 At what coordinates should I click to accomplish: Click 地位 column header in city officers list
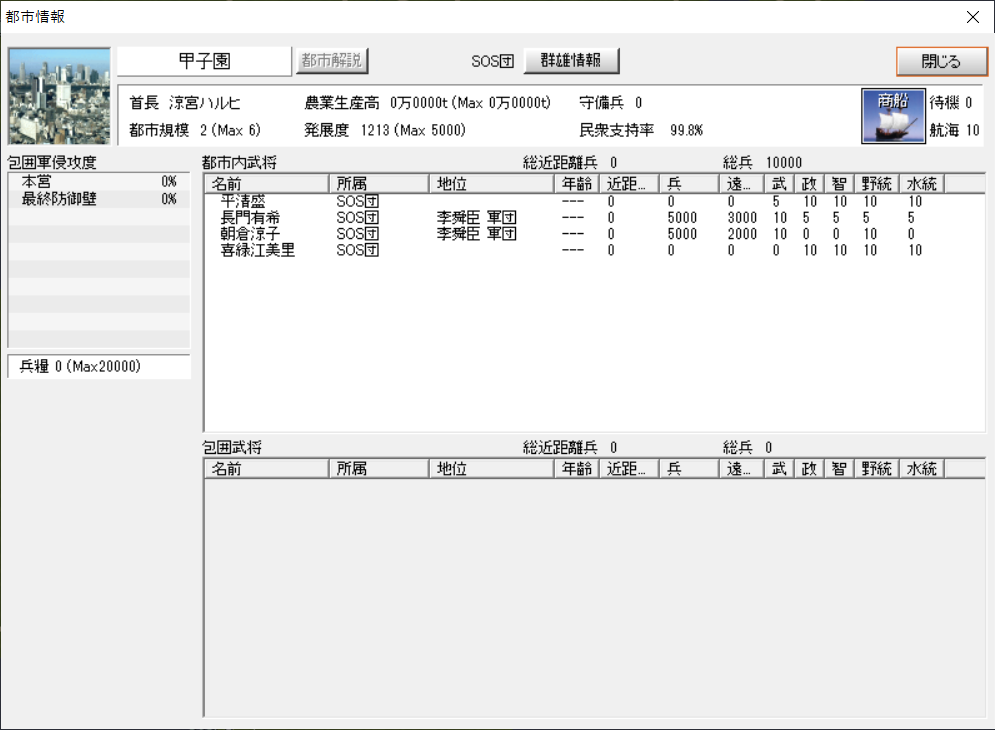[x=490, y=183]
